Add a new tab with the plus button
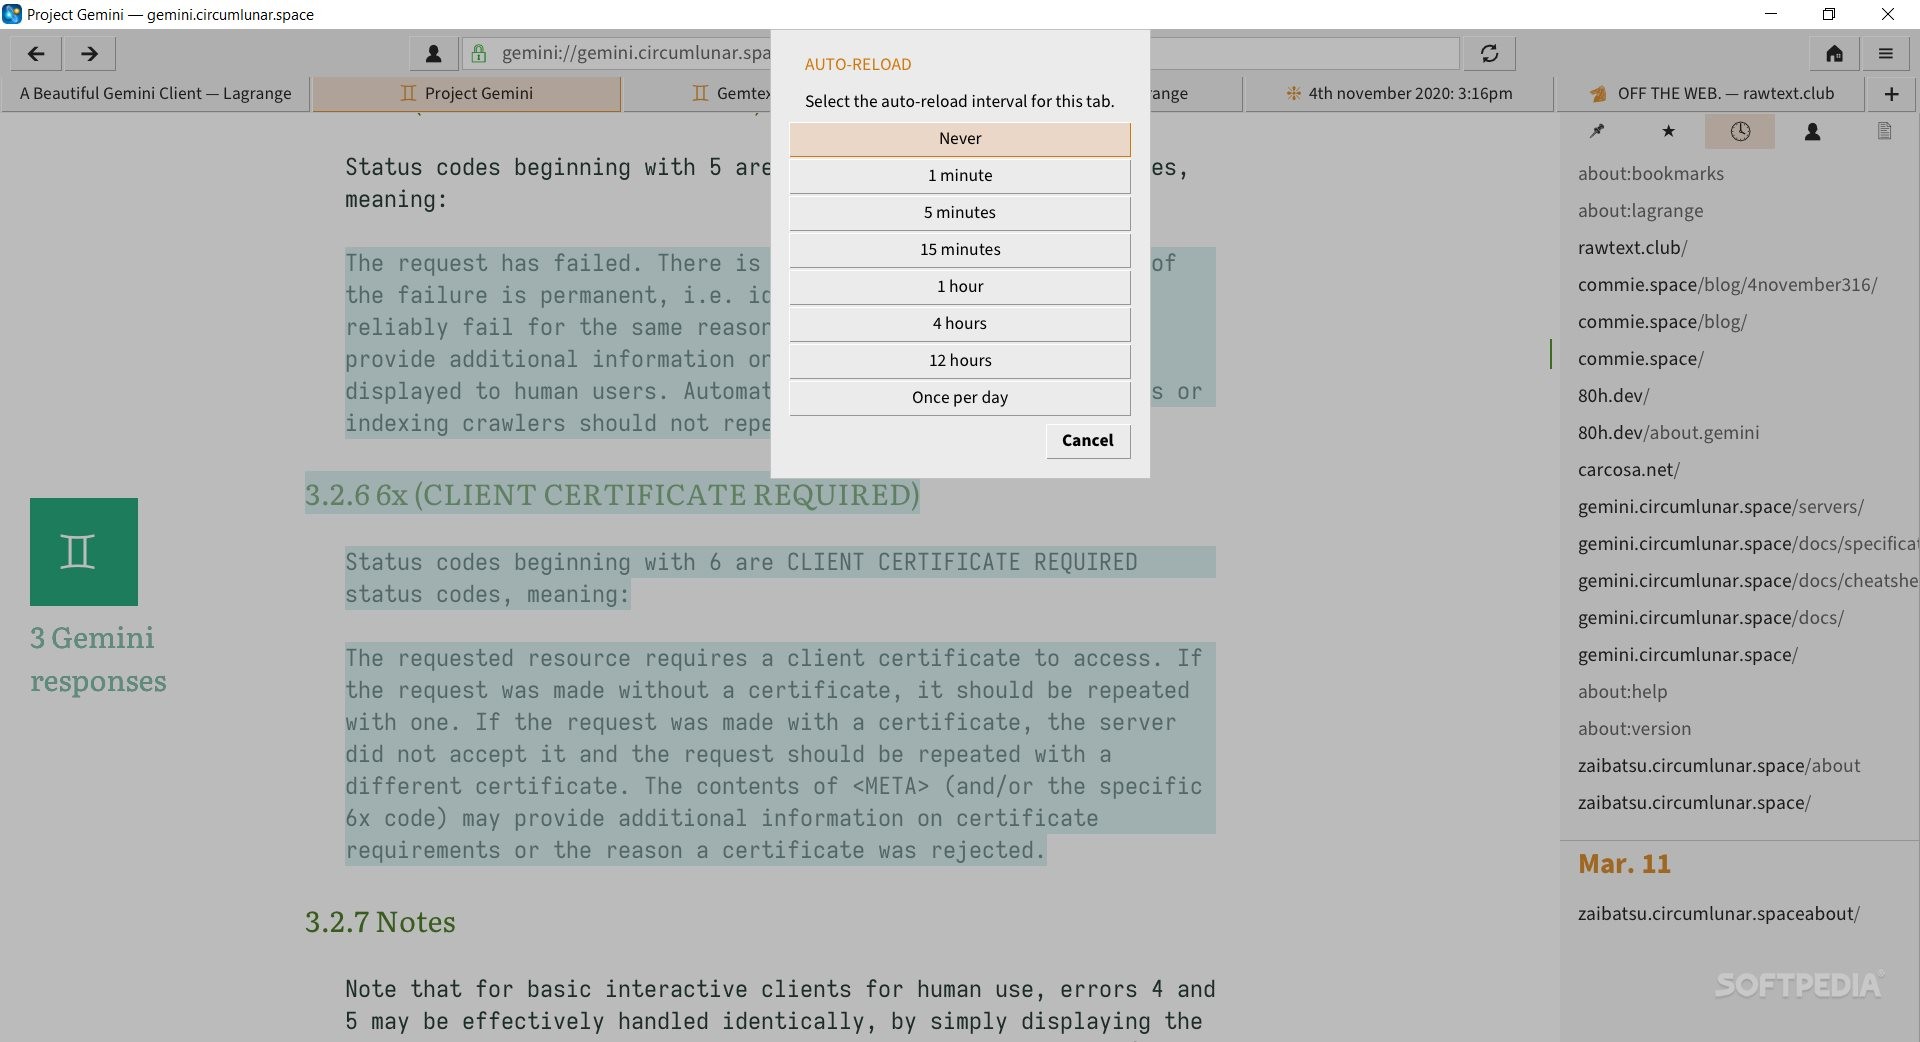The height and width of the screenshot is (1042, 1920). click(x=1891, y=93)
